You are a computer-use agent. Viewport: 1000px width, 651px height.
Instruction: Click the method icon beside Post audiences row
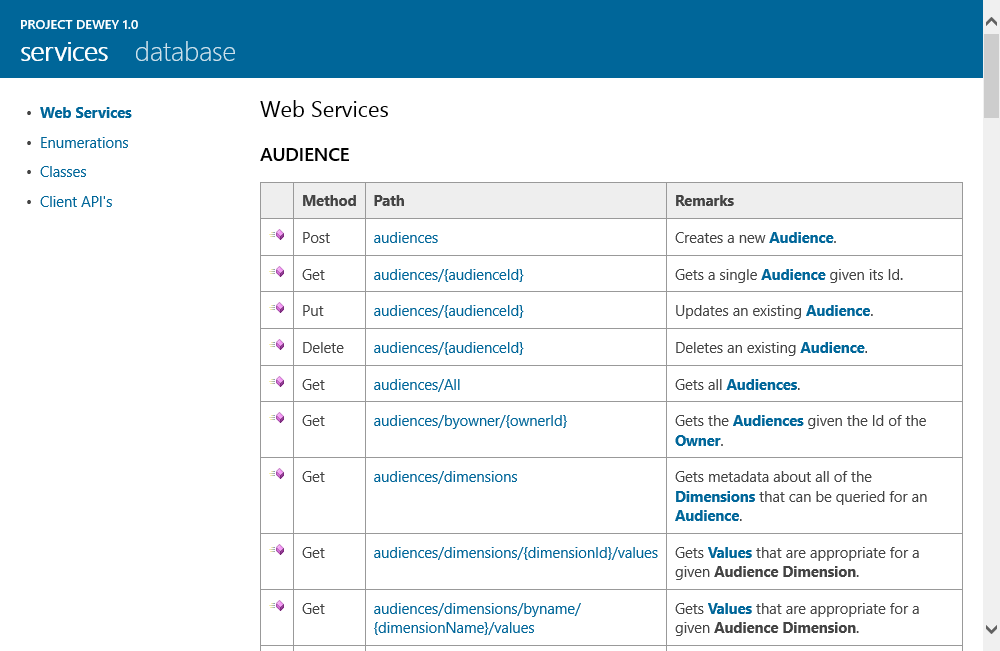click(277, 236)
